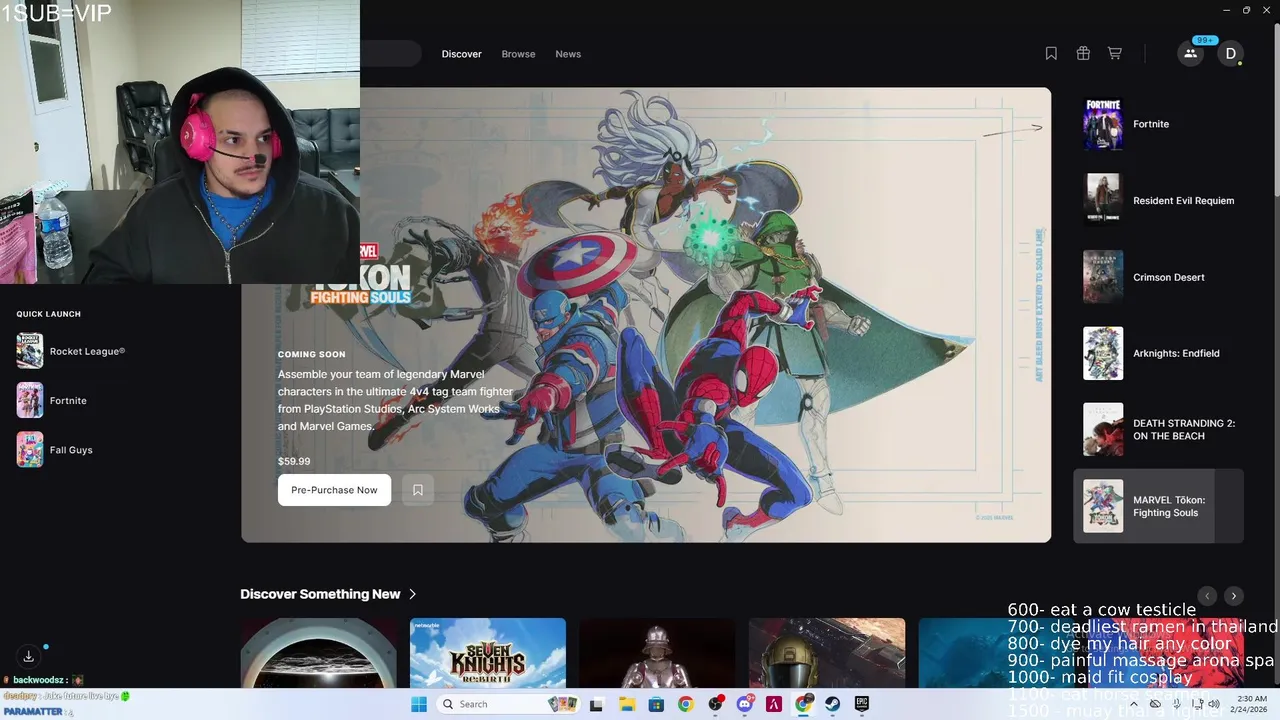Switch to the Browse tab
This screenshot has width=1280, height=720.
coord(518,54)
